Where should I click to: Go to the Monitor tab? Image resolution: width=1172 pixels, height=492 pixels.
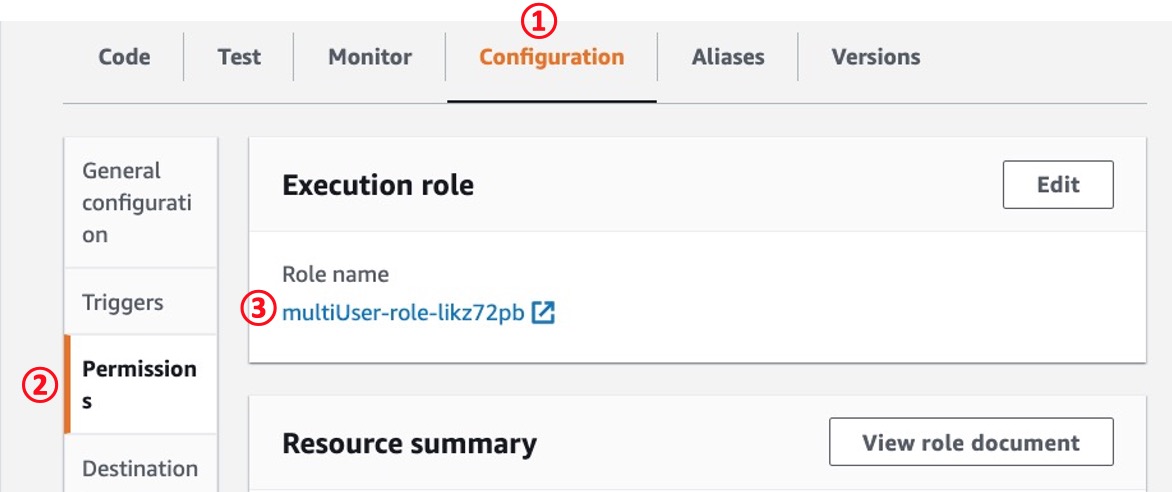[x=370, y=57]
